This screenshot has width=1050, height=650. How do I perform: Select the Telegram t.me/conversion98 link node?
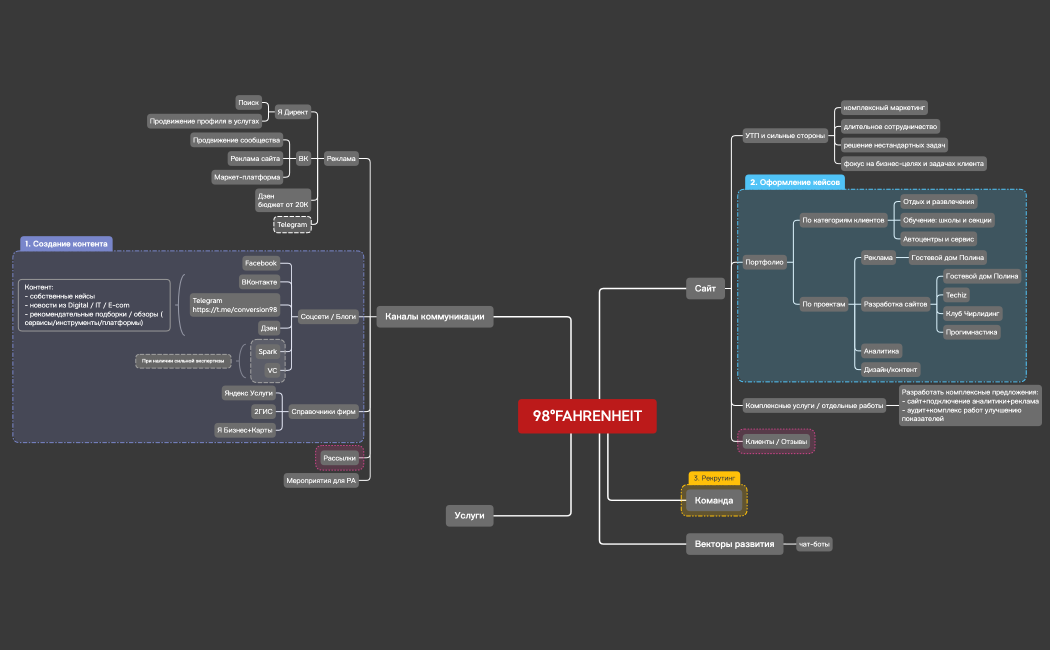(x=235, y=305)
